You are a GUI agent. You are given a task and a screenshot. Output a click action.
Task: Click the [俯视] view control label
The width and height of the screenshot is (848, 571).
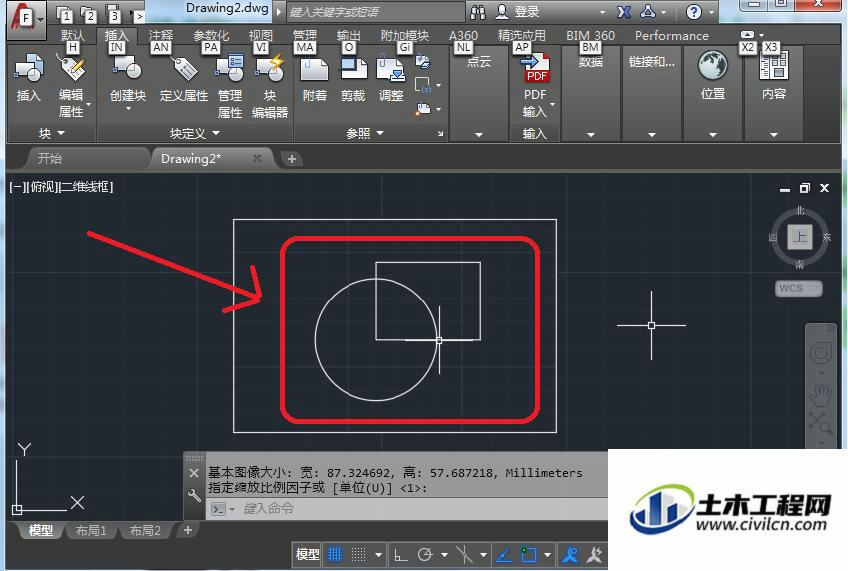42,187
